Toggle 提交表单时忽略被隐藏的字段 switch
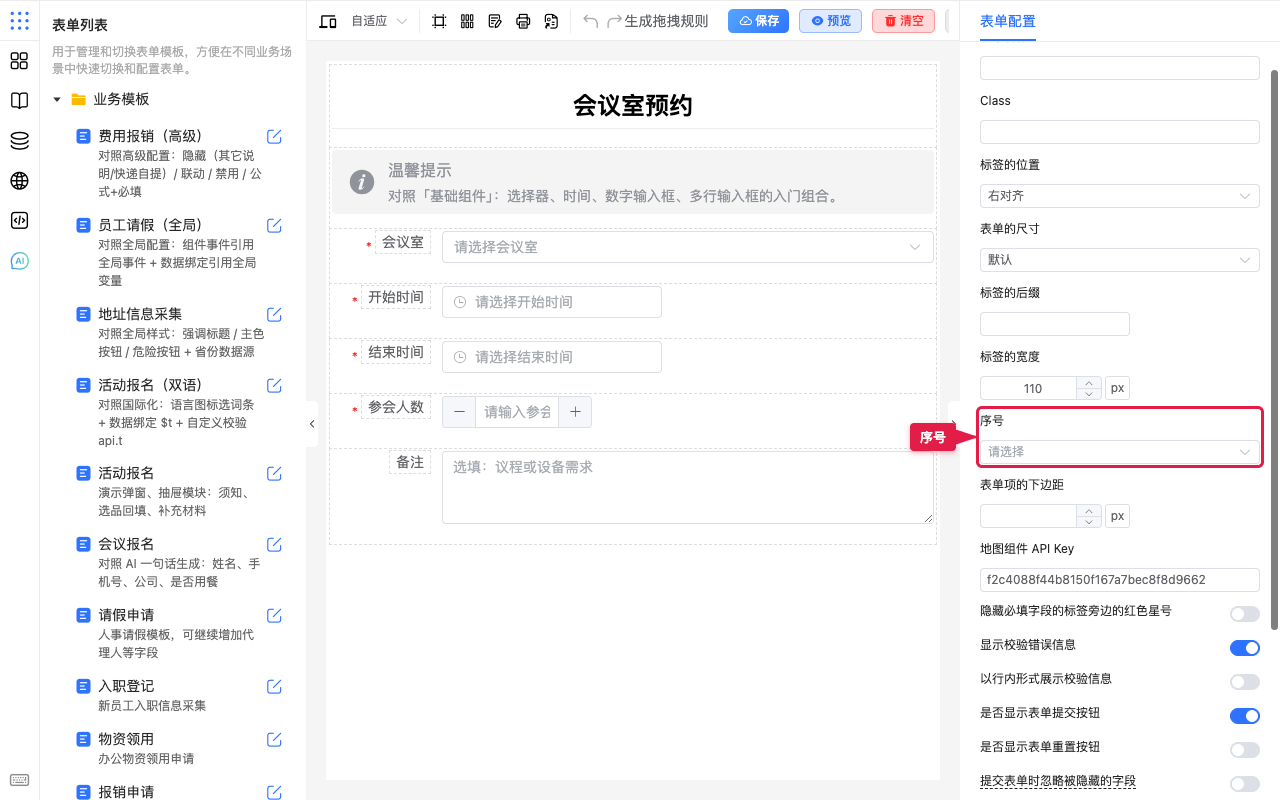 pyautogui.click(x=1245, y=784)
